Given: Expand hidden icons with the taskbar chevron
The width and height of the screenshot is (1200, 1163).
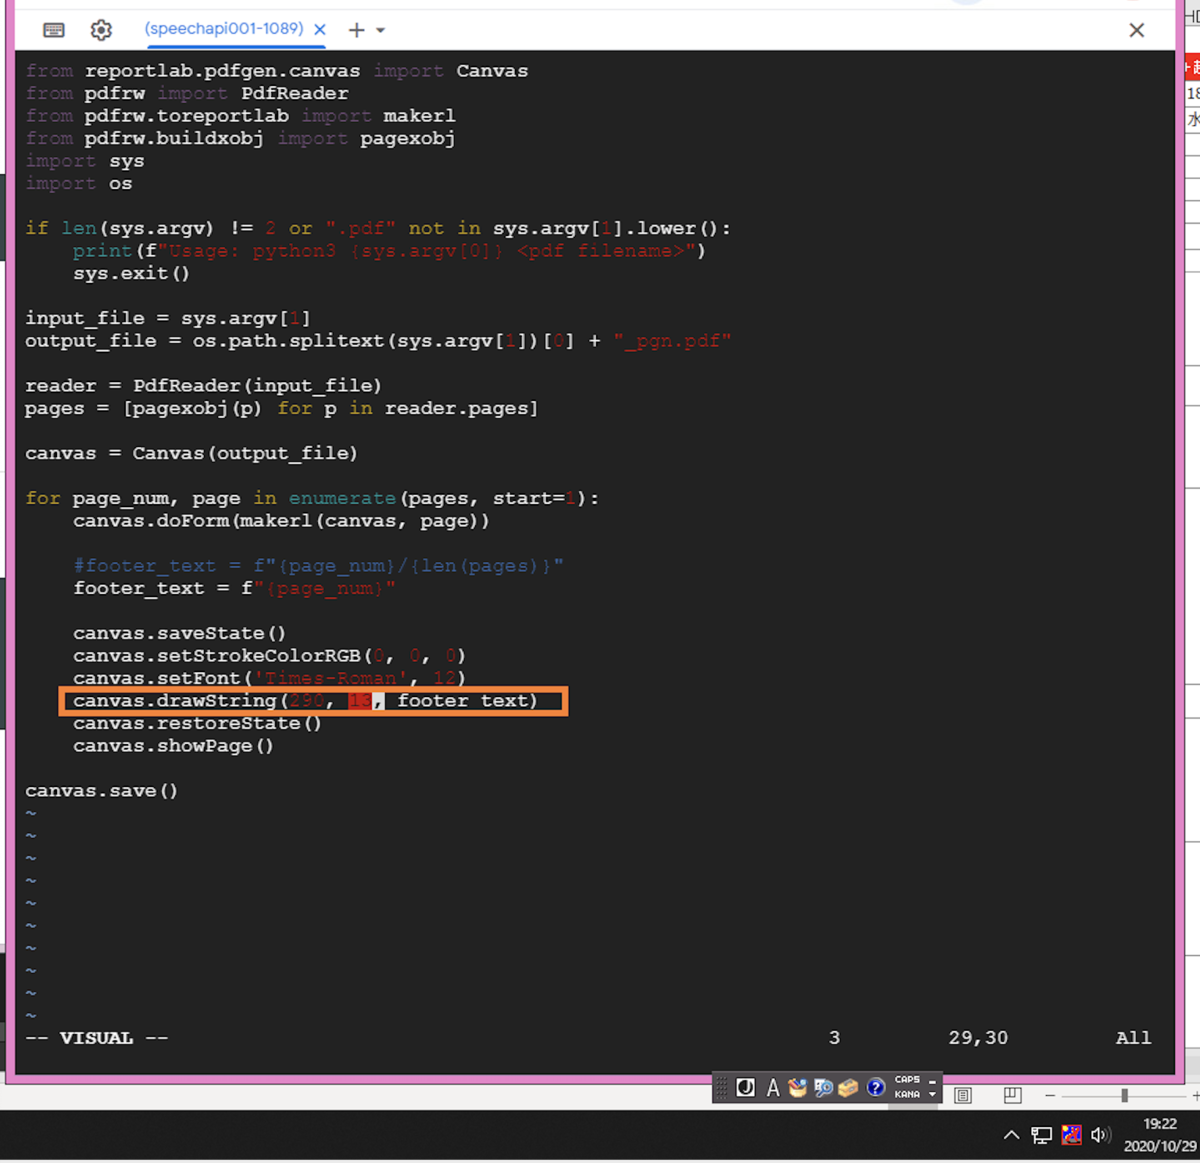Looking at the screenshot, I should pos(1012,1135).
